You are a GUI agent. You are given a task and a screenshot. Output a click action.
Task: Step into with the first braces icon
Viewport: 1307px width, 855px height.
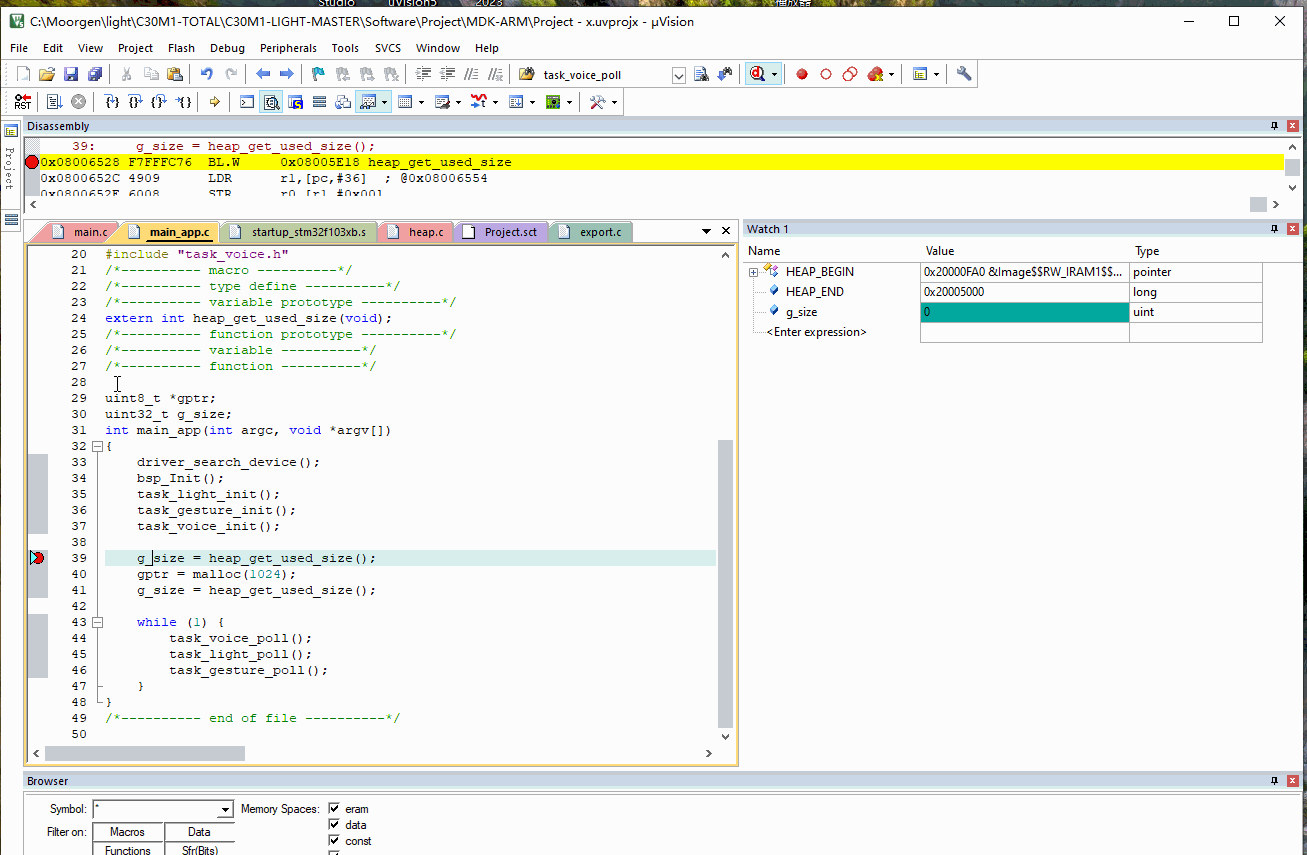(x=112, y=102)
